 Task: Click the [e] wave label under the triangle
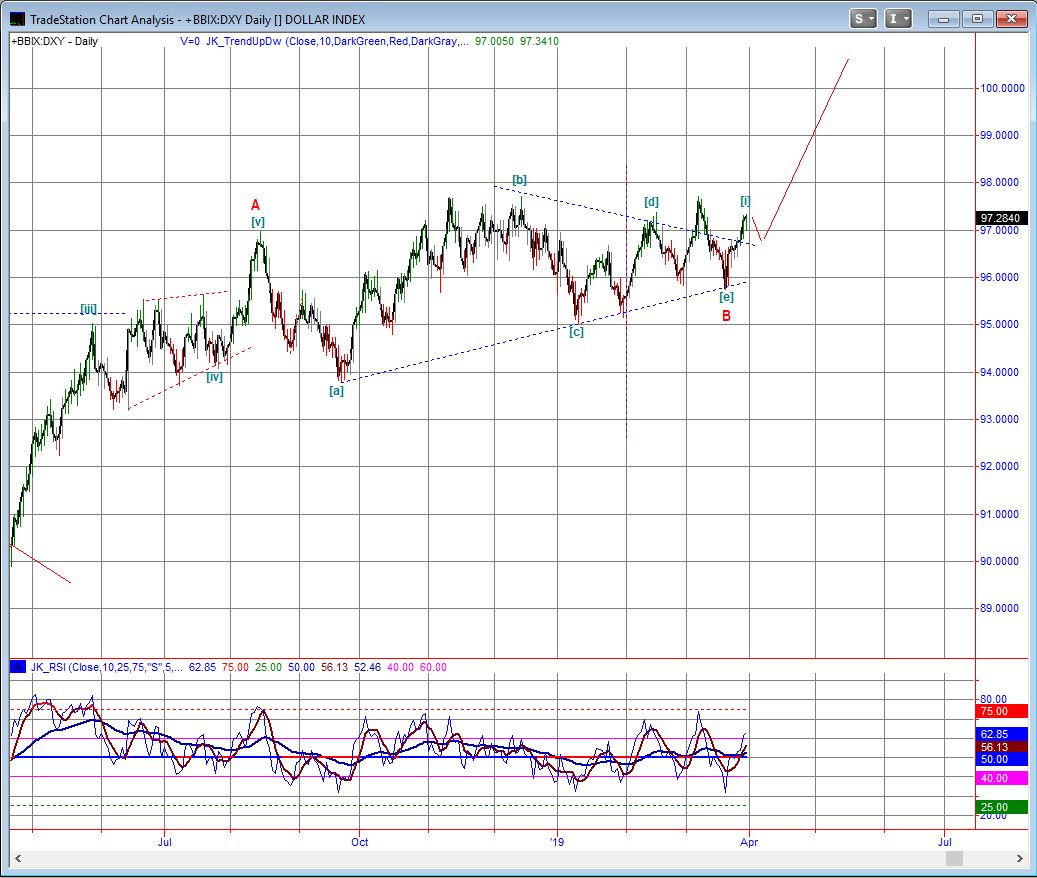[x=727, y=297]
